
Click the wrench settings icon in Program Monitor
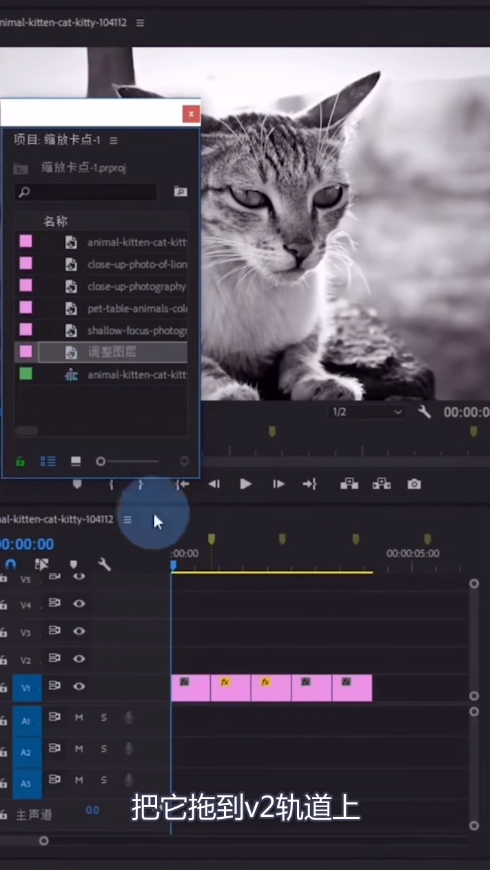[425, 412]
